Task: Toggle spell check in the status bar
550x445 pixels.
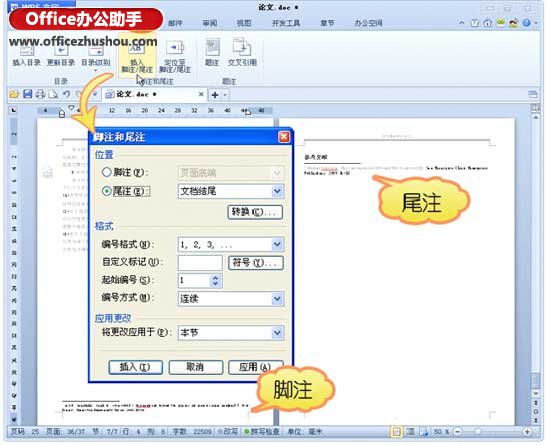Action: 262,431
